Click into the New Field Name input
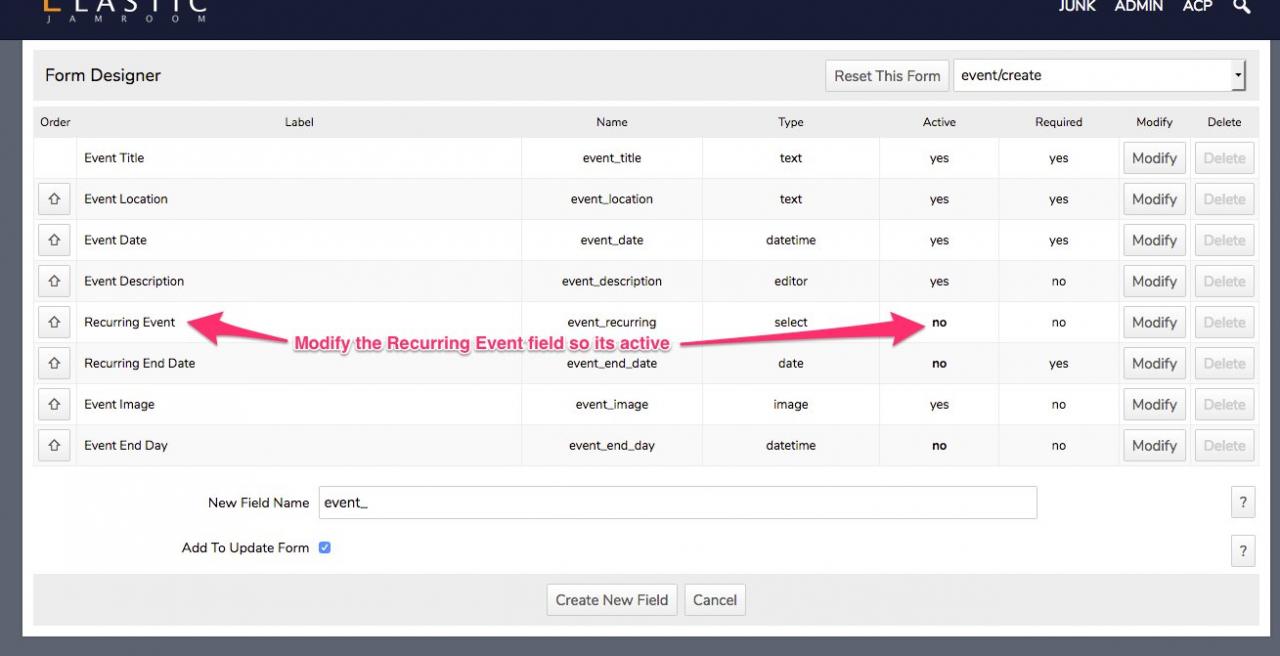Screen dimensions: 1280x656 (x=677, y=503)
